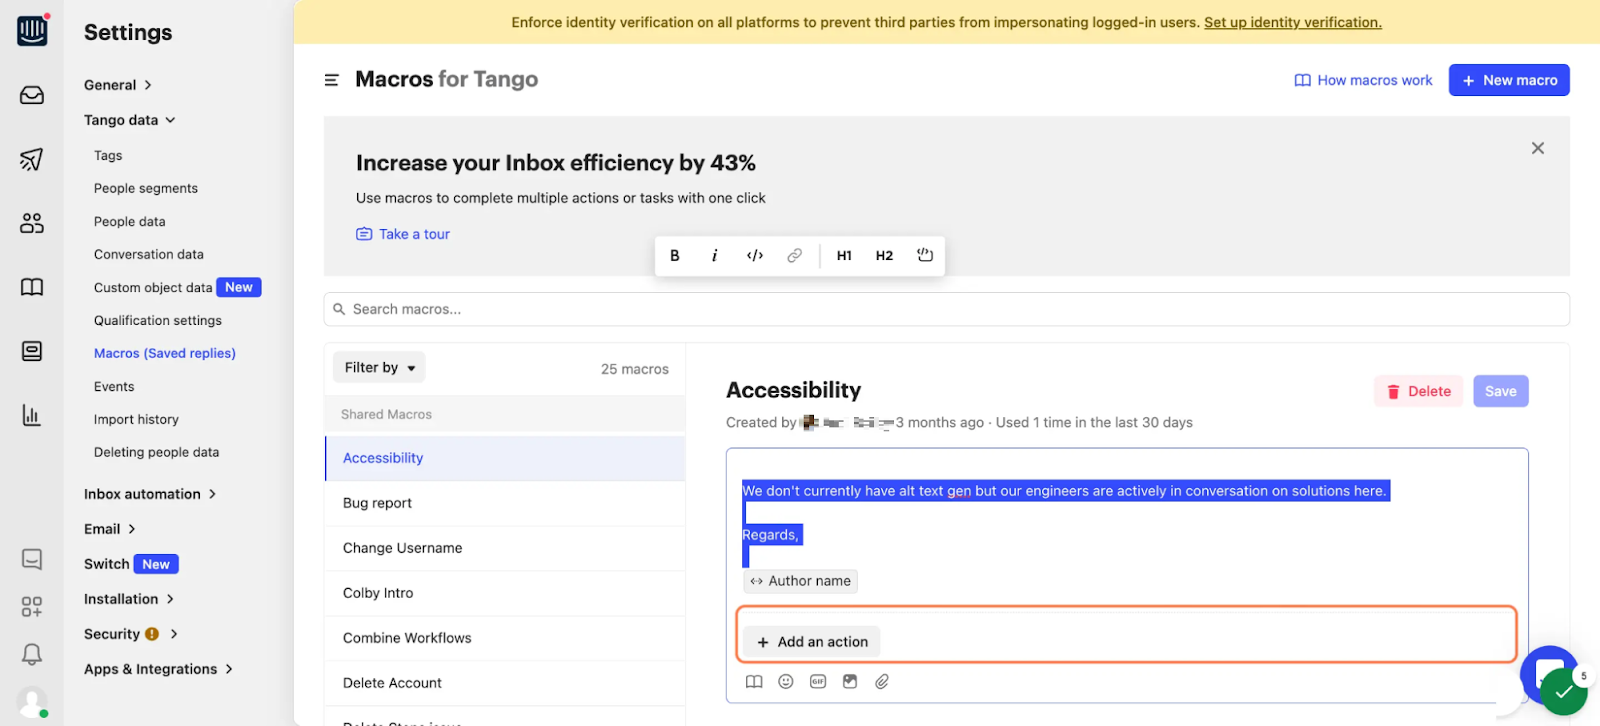The image size is (1600, 726).
Task: Insert code formatting with the code icon
Action: coord(755,256)
